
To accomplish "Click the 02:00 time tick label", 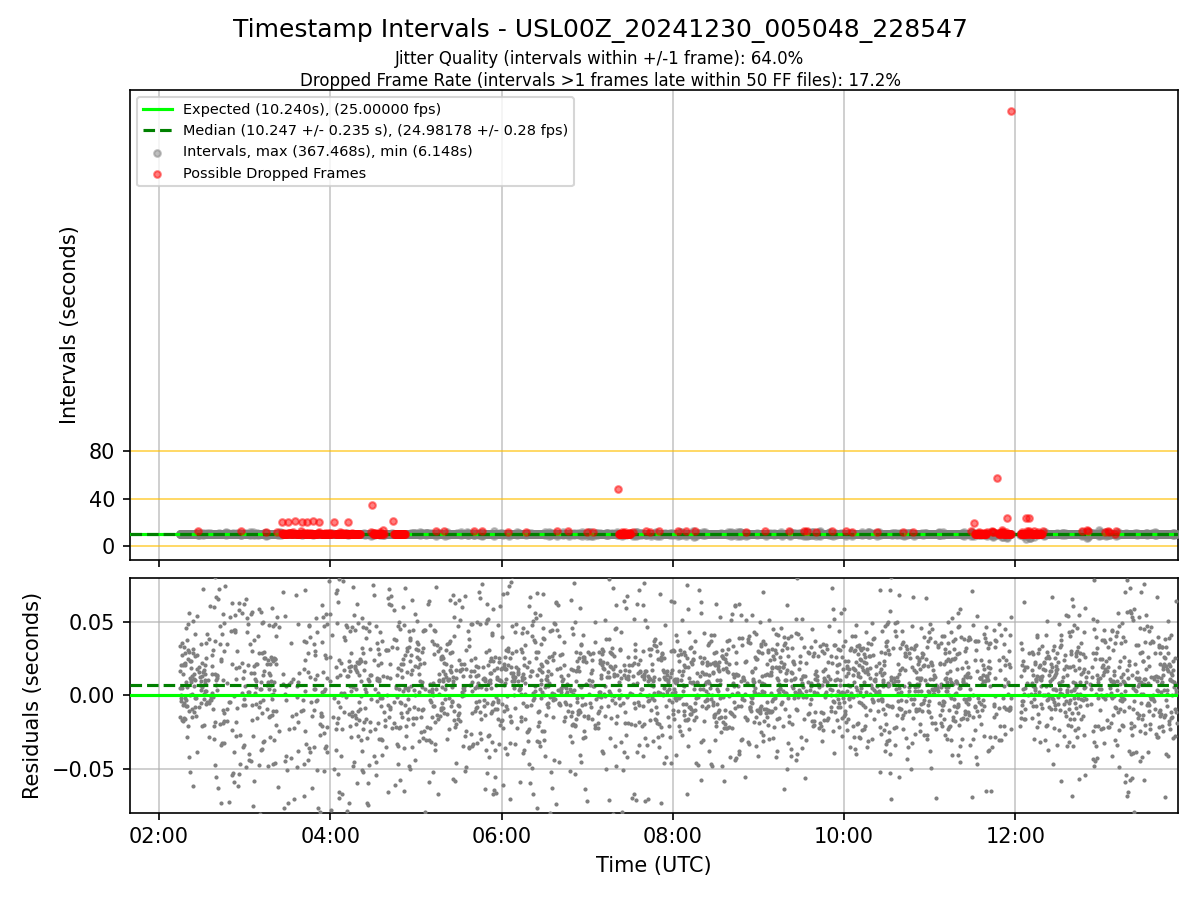I will click(x=159, y=835).
